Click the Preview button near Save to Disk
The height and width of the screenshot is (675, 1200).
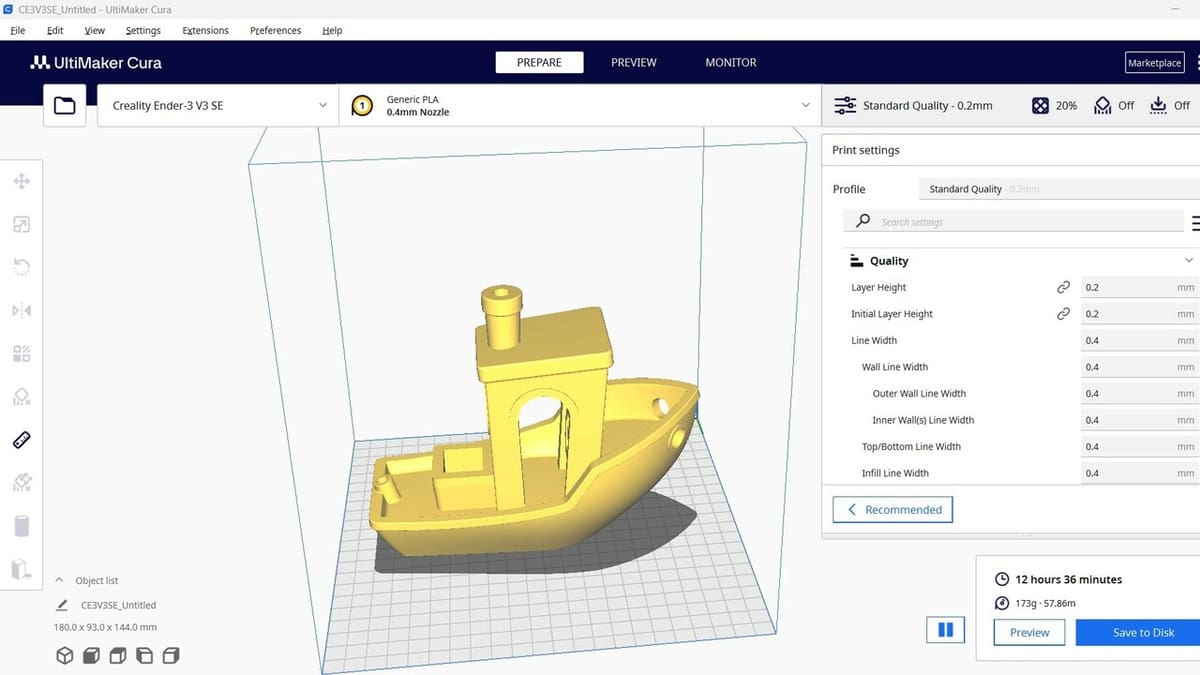pos(1029,632)
